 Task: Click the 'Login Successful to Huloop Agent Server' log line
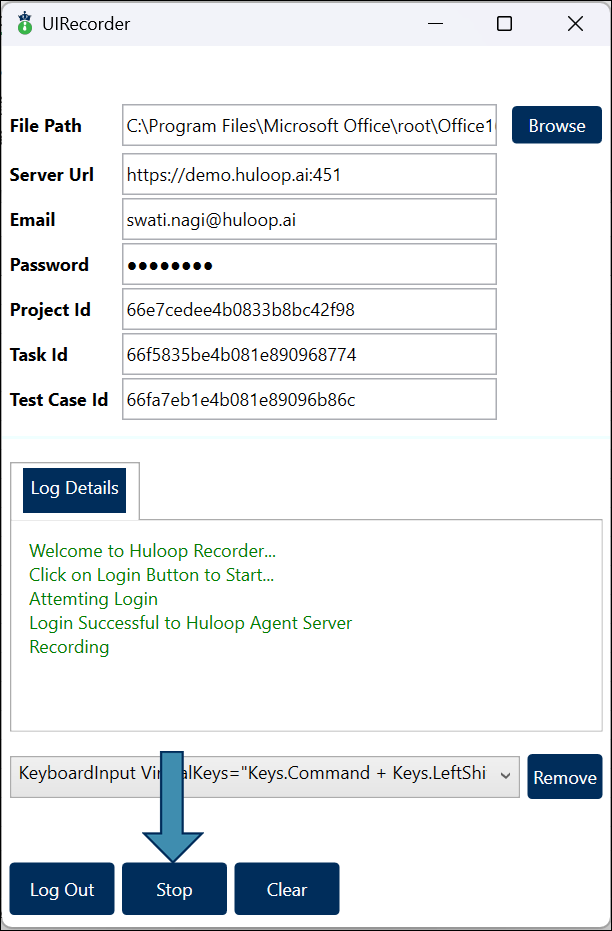pyautogui.click(x=190, y=623)
